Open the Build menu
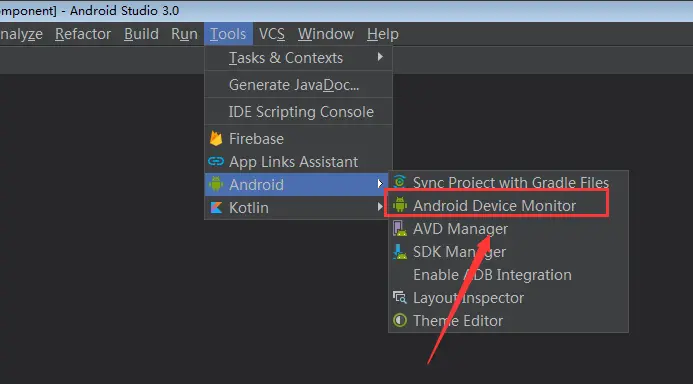 point(141,34)
